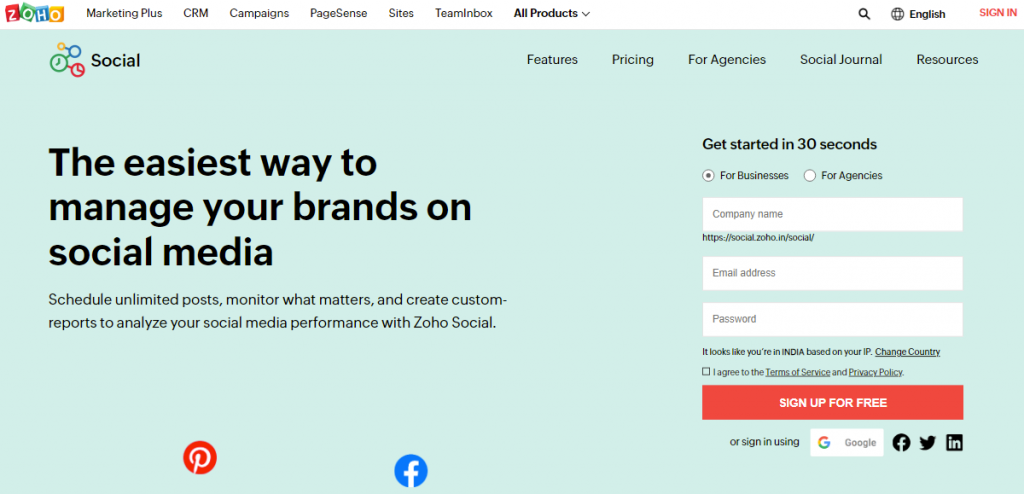
Task: Sign in using the black Facebook icon
Action: pyautogui.click(x=901, y=442)
